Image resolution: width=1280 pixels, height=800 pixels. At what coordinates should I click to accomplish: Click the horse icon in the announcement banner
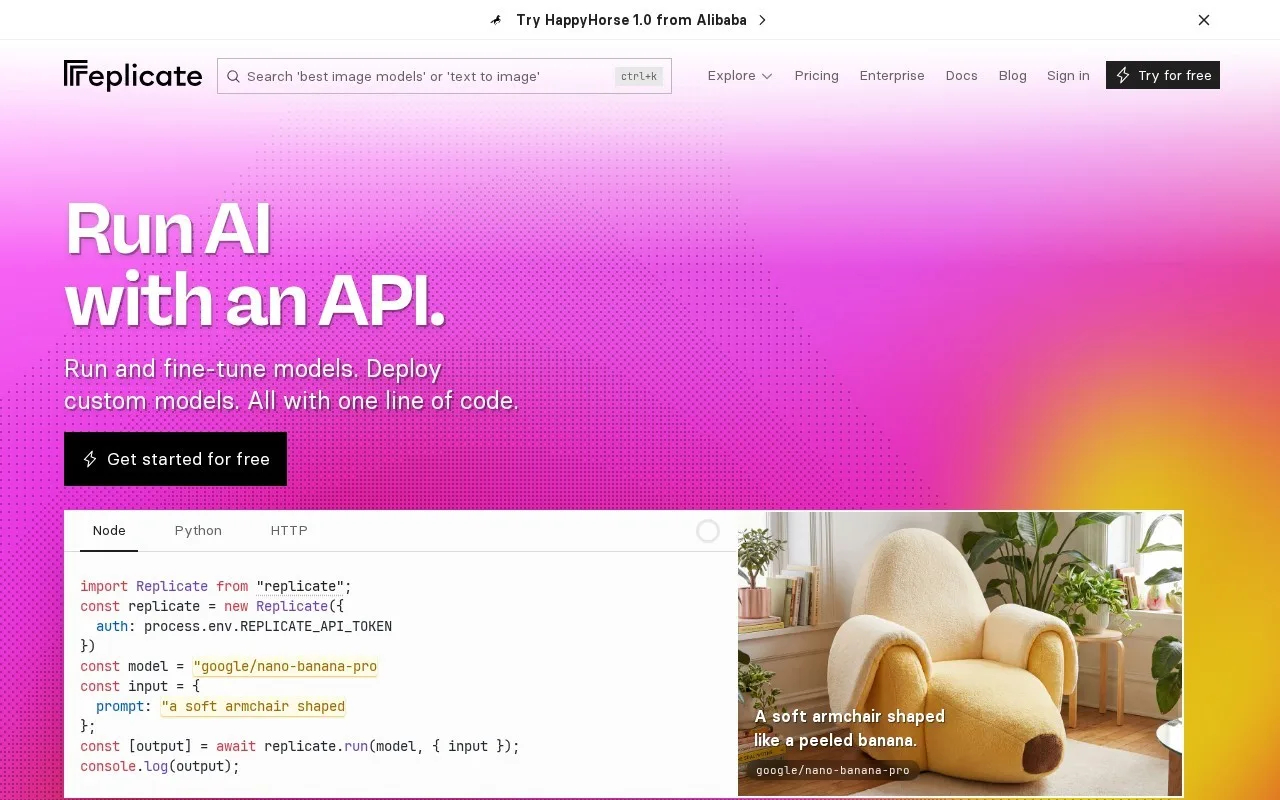click(x=496, y=20)
